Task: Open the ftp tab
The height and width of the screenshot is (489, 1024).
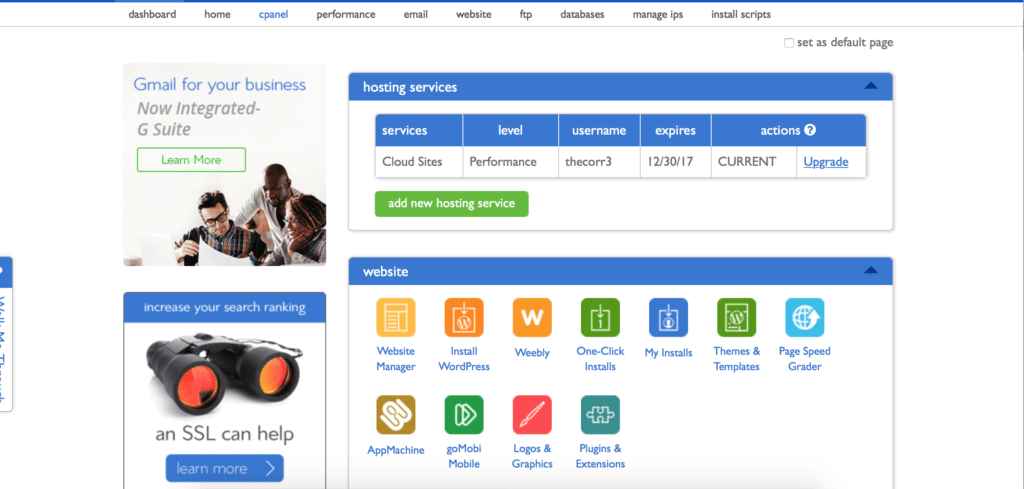Action: (526, 14)
